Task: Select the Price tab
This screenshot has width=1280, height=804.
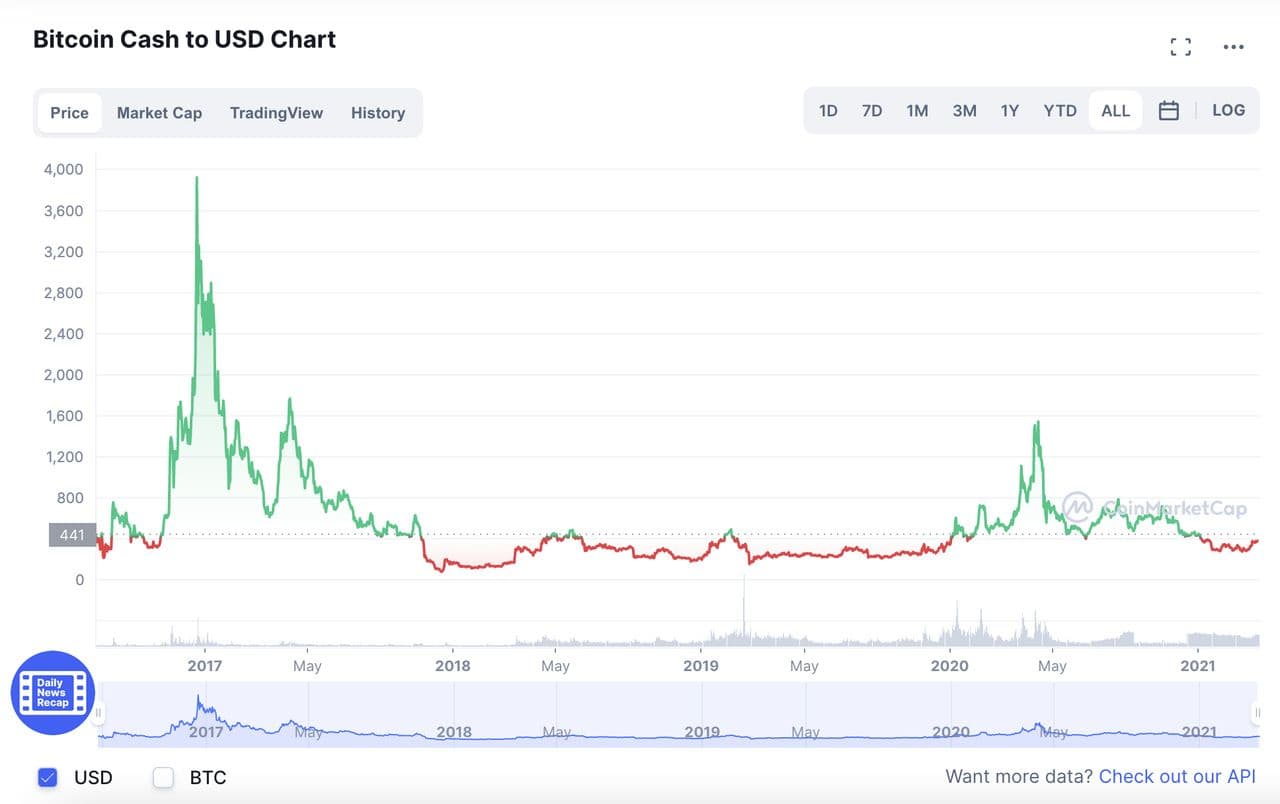Action: pos(69,113)
